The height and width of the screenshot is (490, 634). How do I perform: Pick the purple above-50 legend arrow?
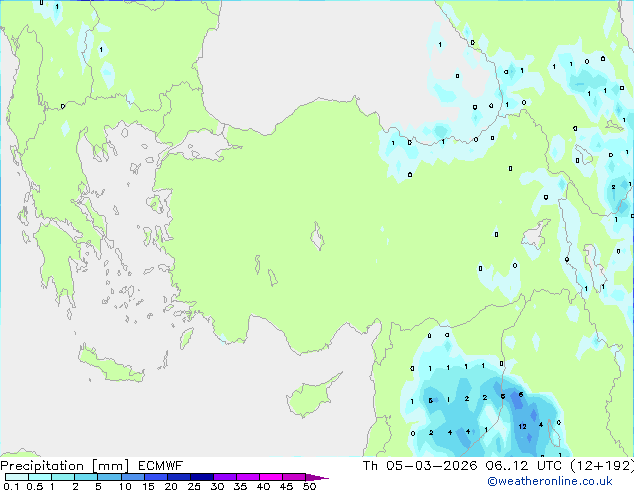coord(317,477)
